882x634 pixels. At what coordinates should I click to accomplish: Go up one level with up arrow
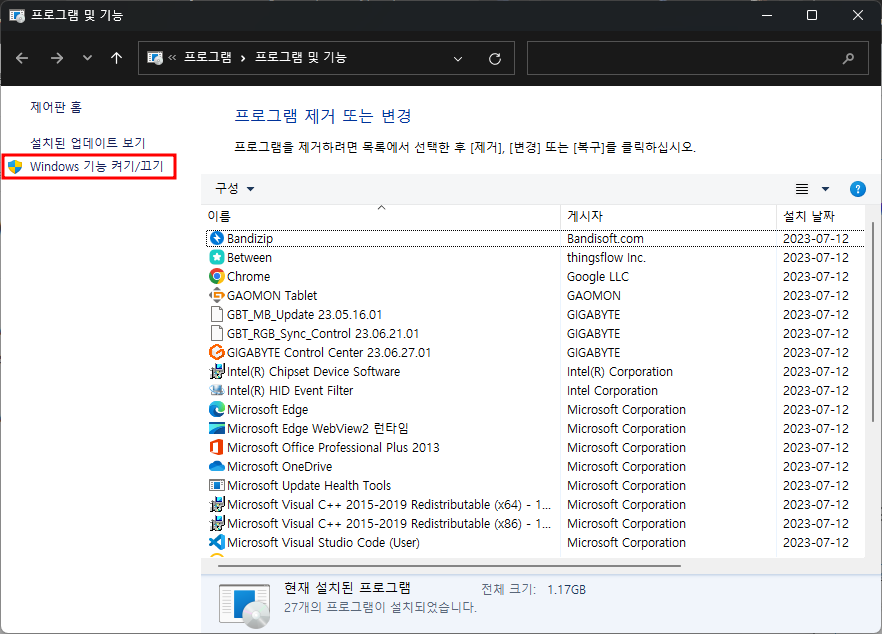pos(116,58)
